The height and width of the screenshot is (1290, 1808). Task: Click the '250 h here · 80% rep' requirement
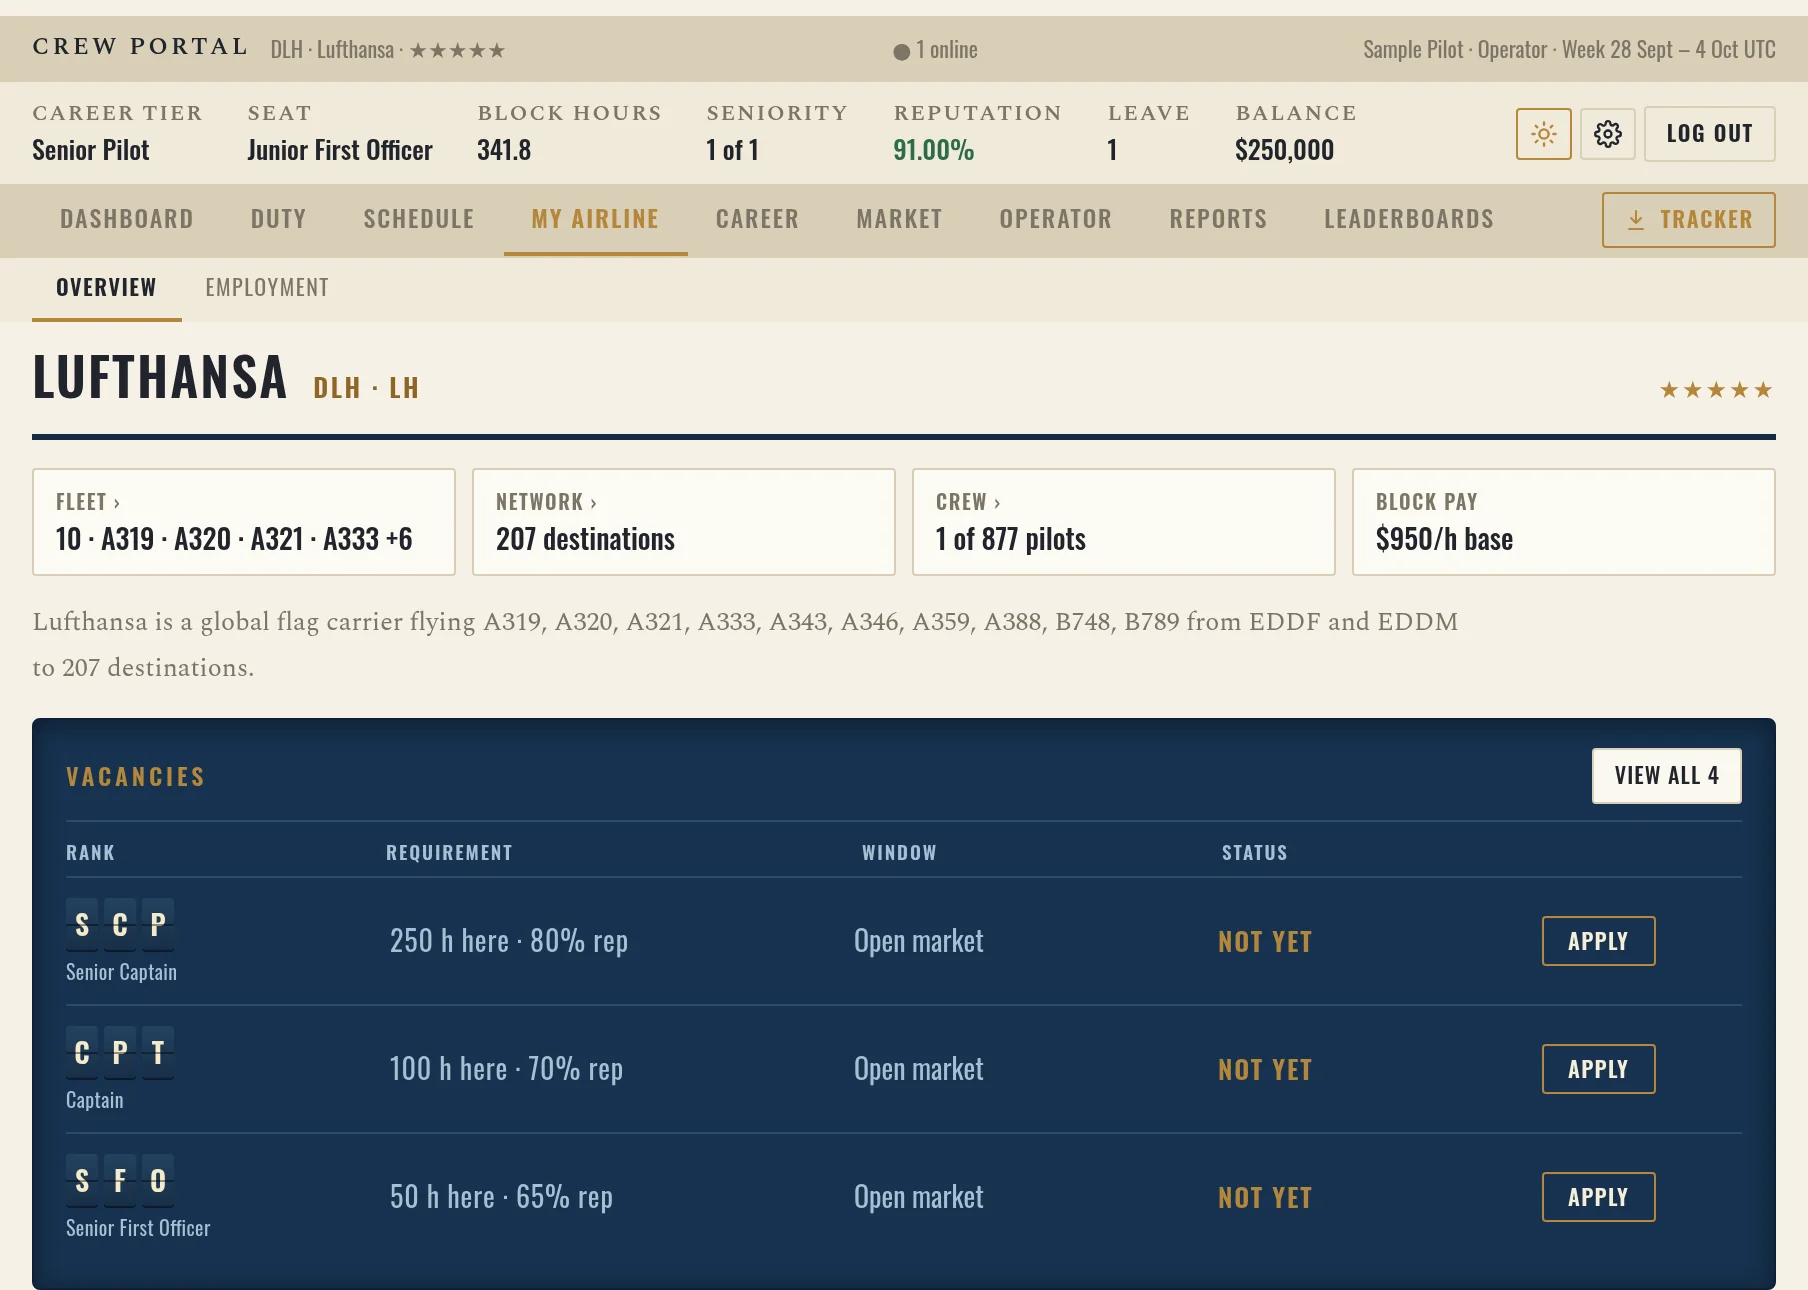(509, 941)
